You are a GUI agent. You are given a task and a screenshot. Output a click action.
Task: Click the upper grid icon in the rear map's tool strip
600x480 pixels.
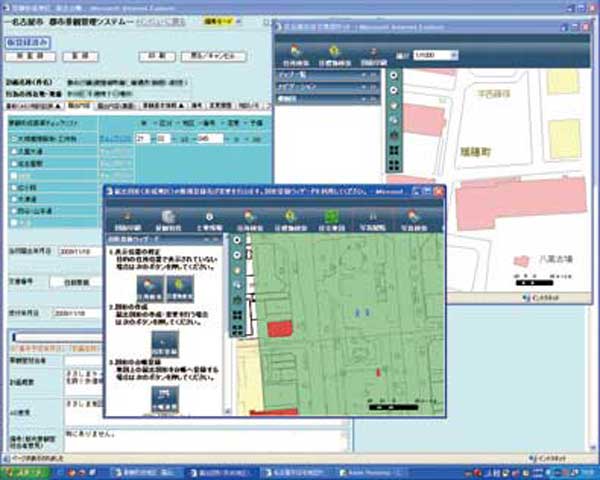[394, 150]
